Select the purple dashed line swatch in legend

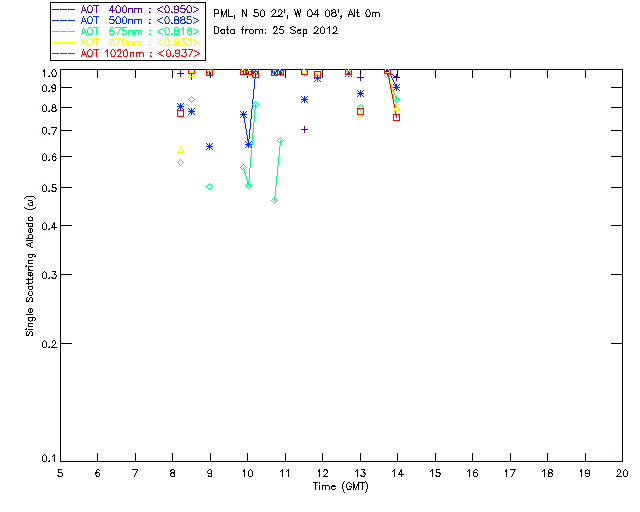(64, 9)
